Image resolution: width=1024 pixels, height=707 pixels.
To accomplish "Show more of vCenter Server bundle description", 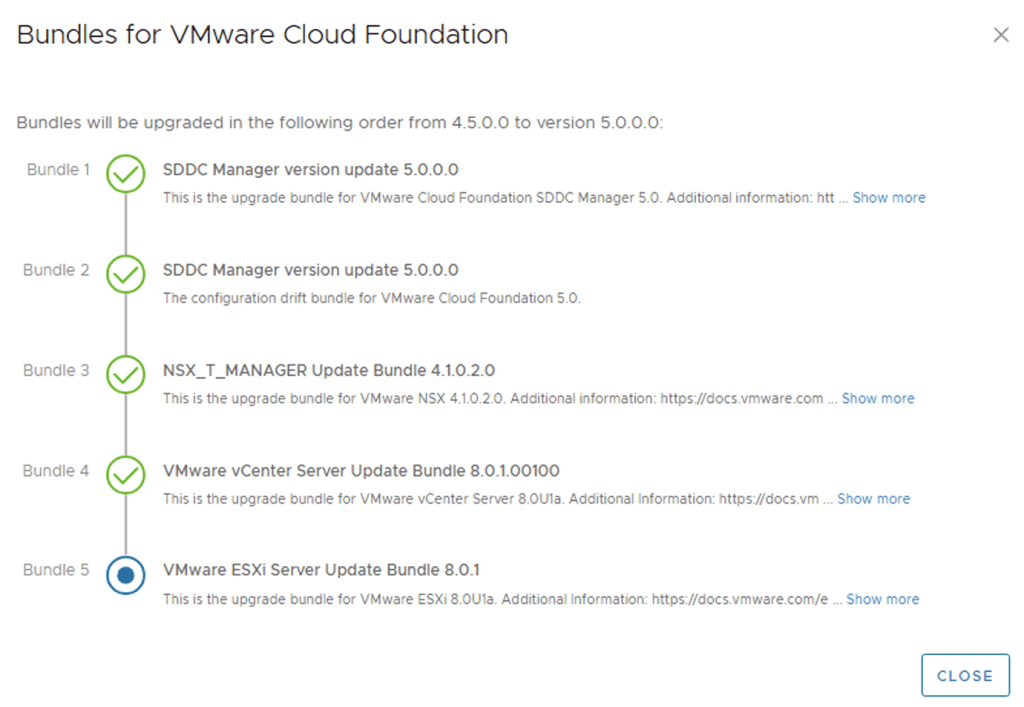I will [873, 498].
